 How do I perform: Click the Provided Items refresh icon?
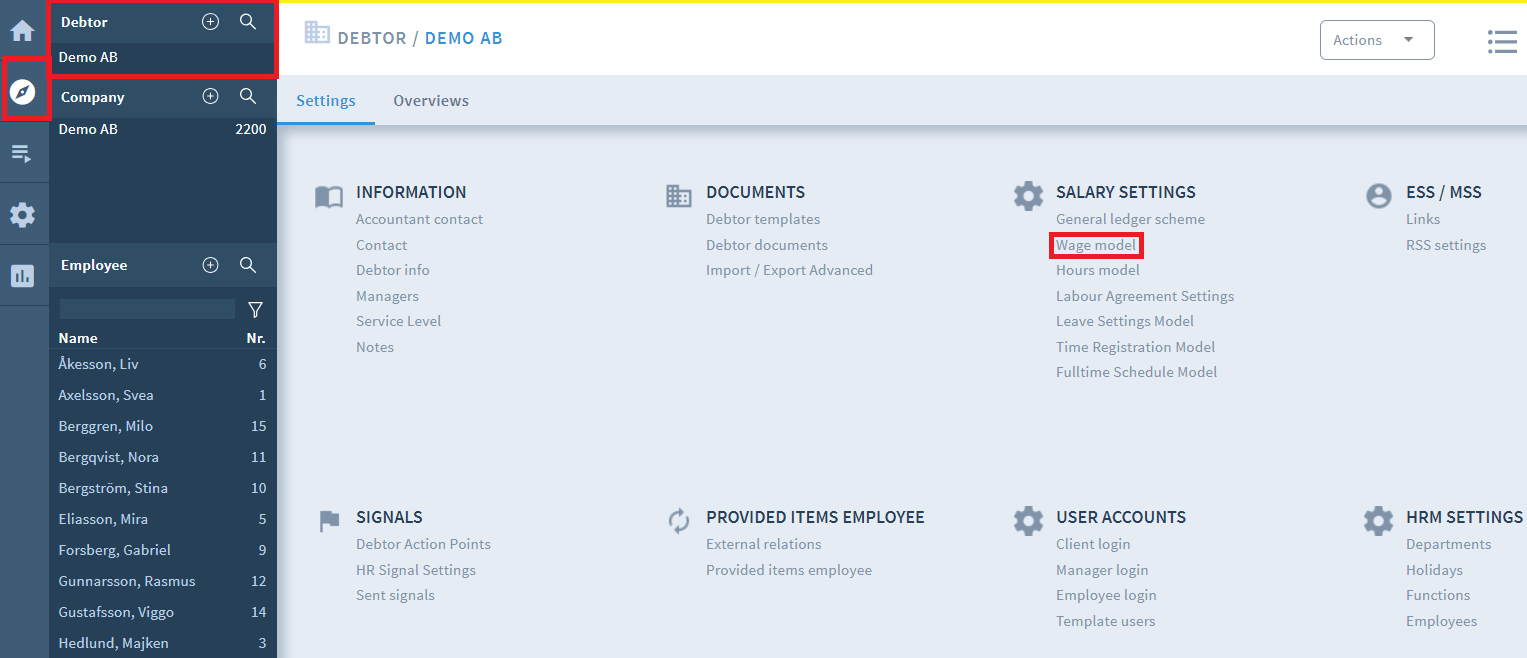[679, 521]
